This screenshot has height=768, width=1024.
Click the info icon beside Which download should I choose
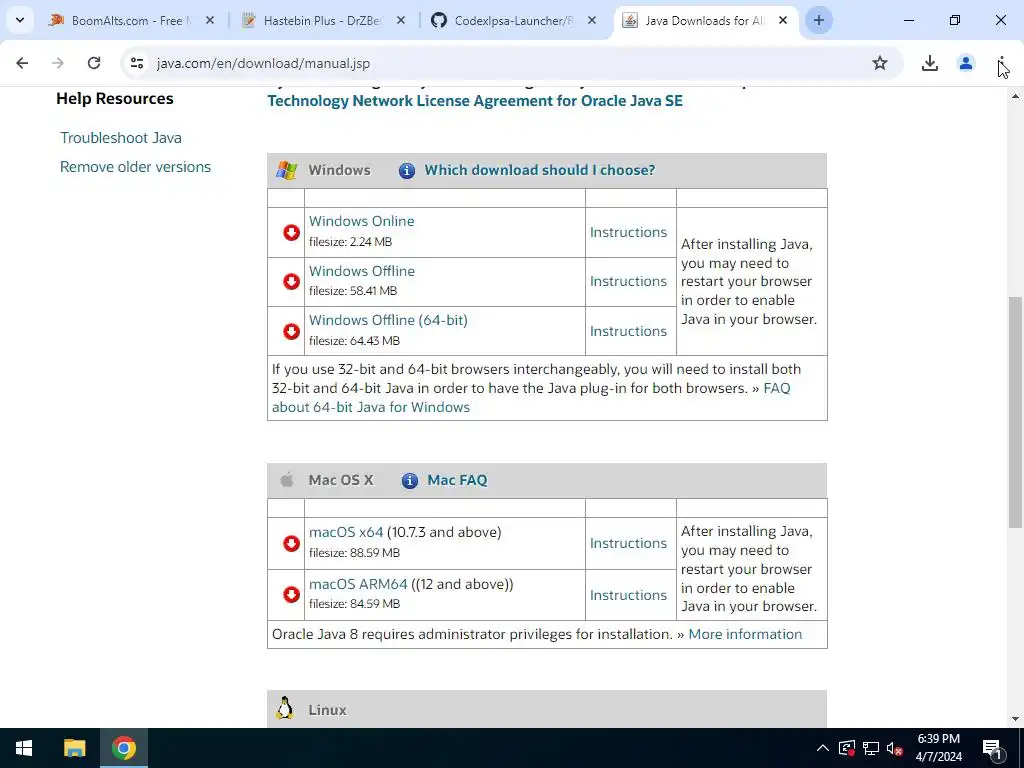point(407,170)
